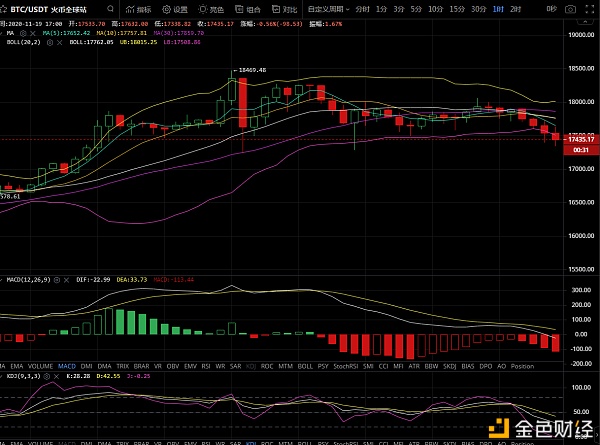
Task: Open the 自定义周期 custom period dropdown
Action: coord(327,9)
